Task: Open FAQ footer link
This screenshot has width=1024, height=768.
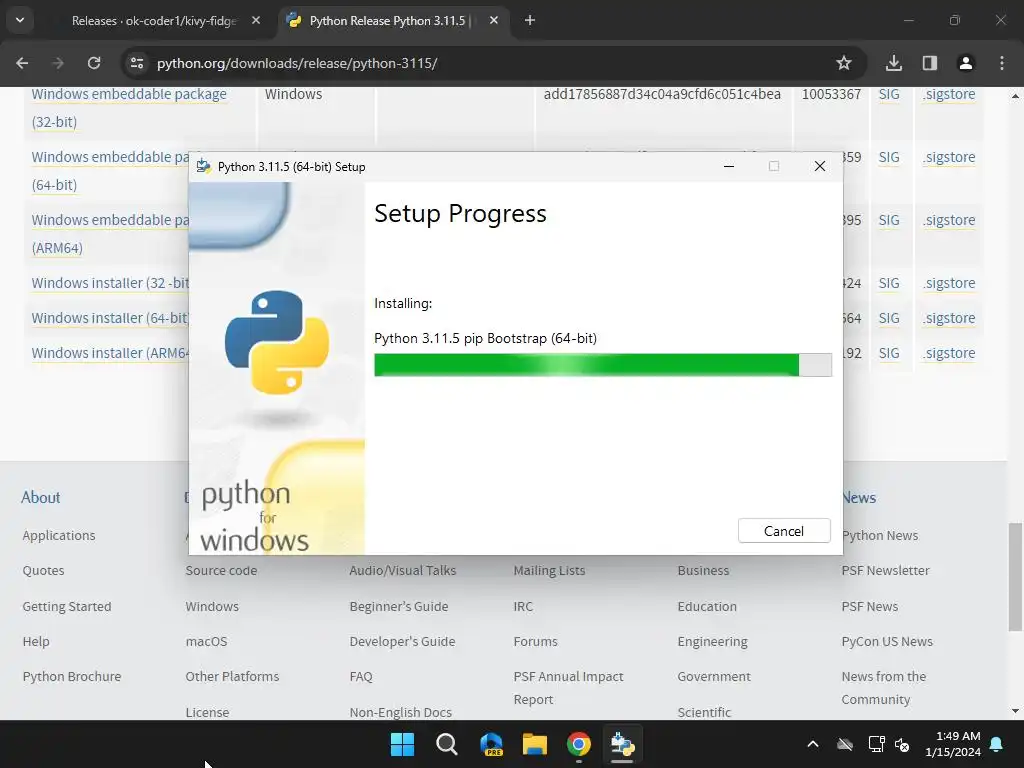Action: [361, 677]
